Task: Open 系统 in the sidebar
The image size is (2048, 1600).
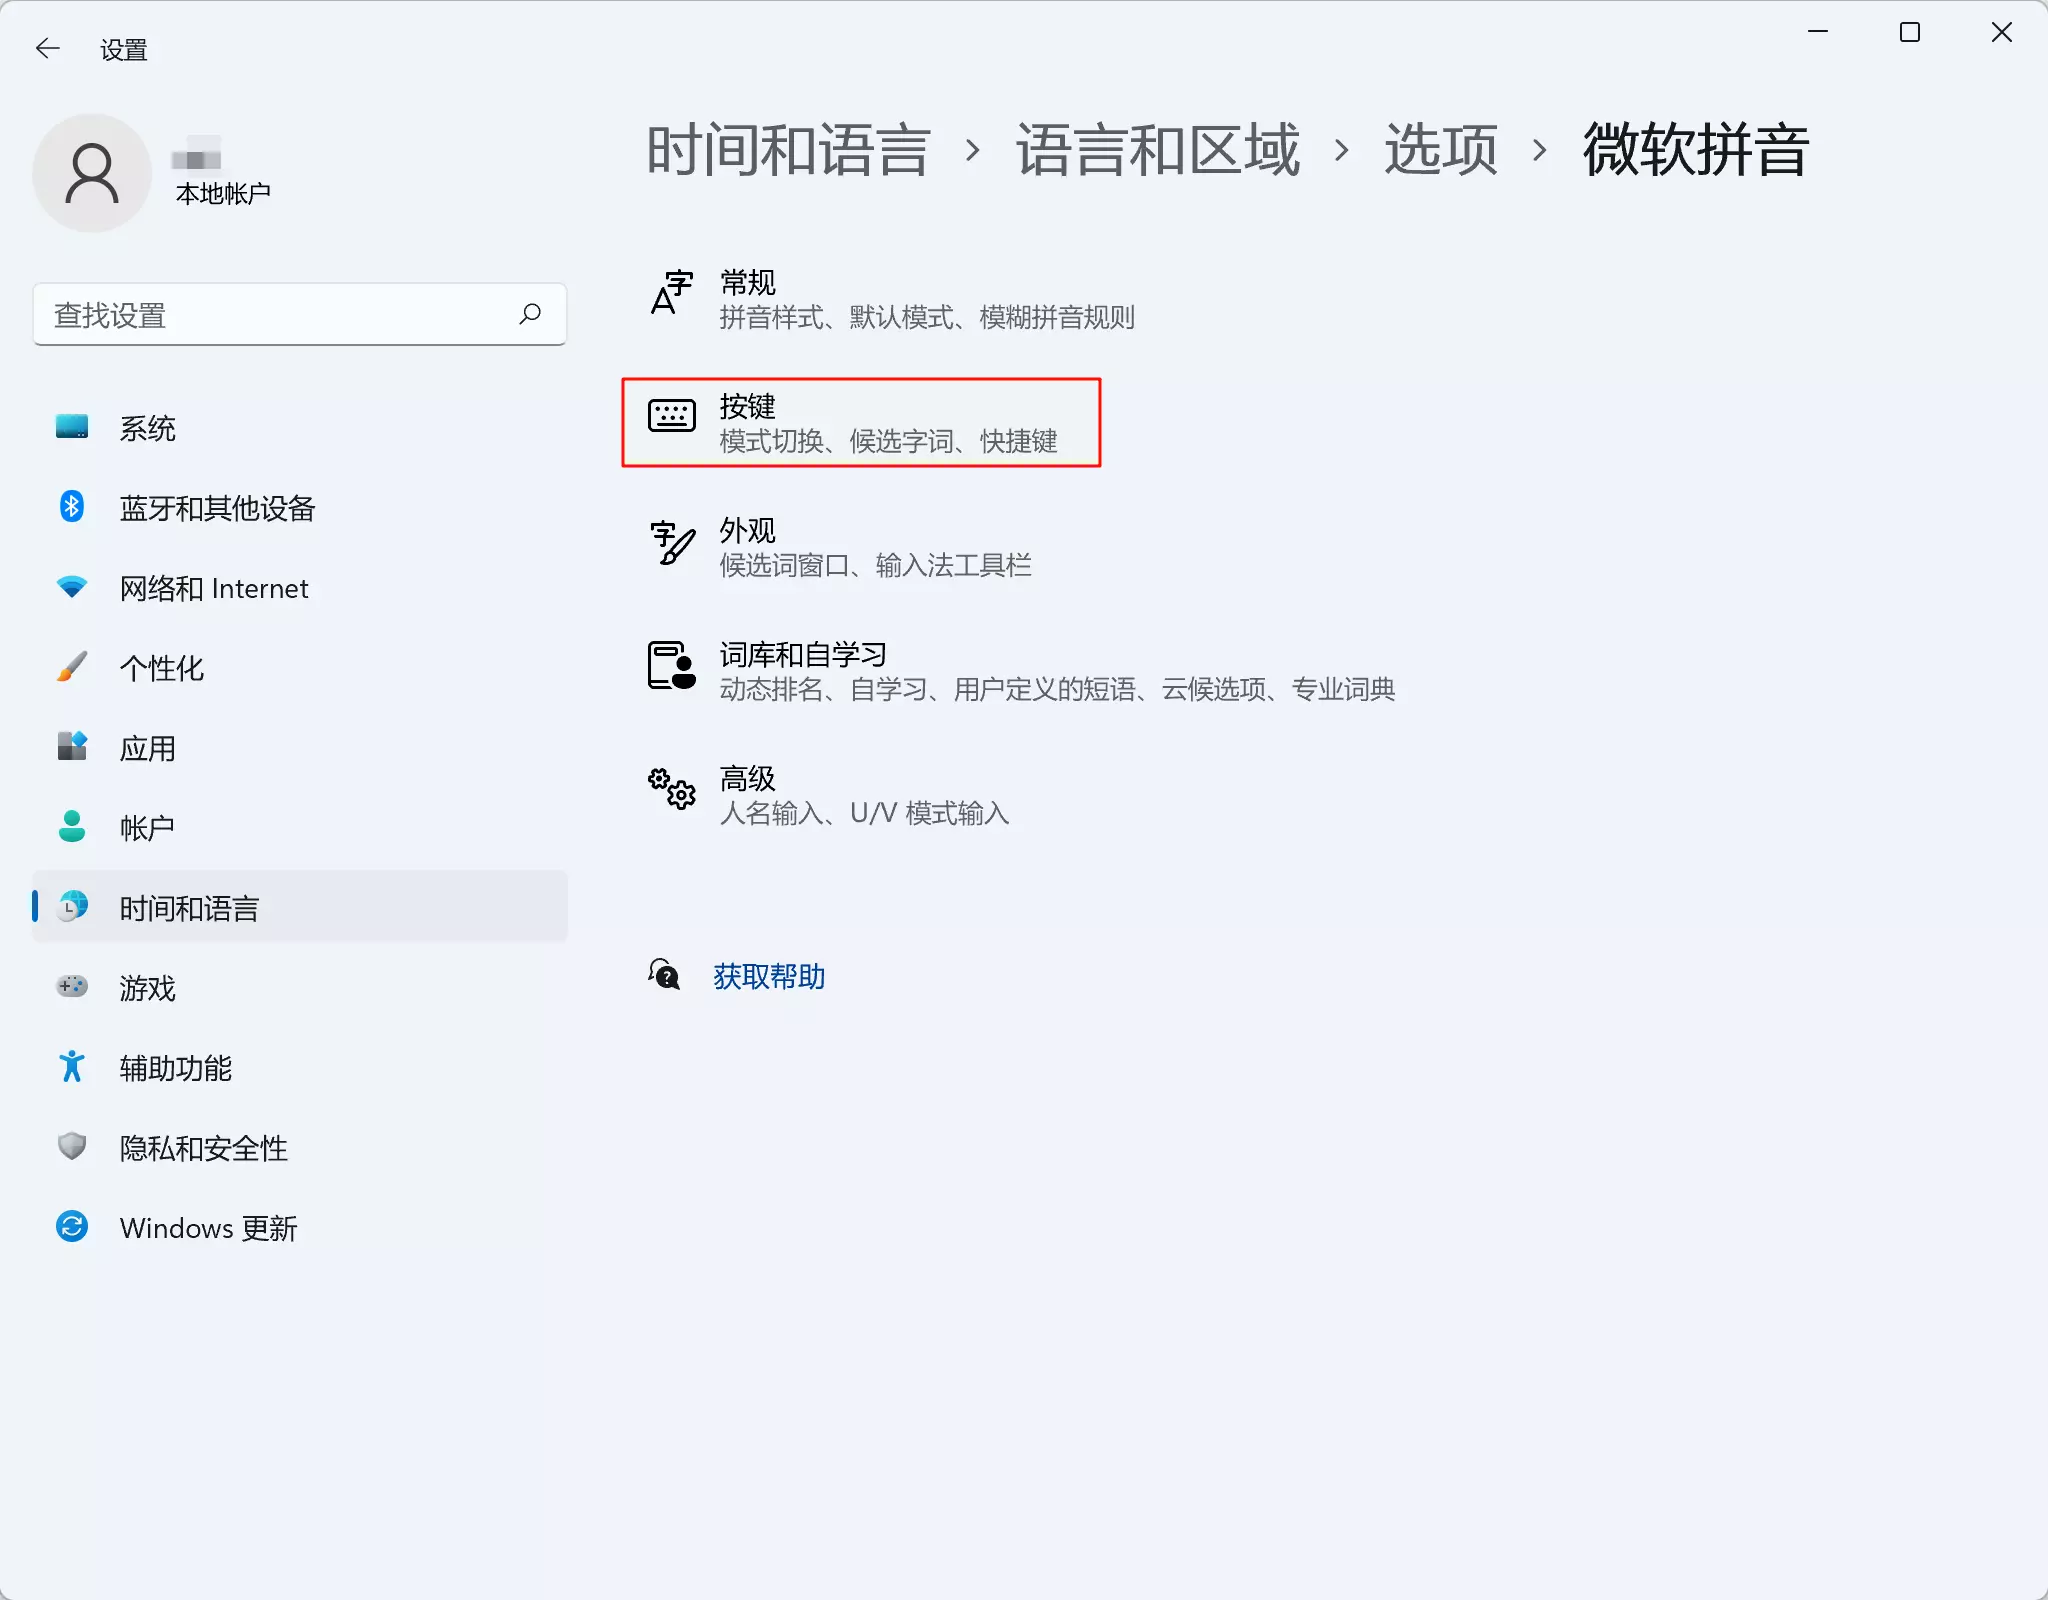Action: coord(147,428)
